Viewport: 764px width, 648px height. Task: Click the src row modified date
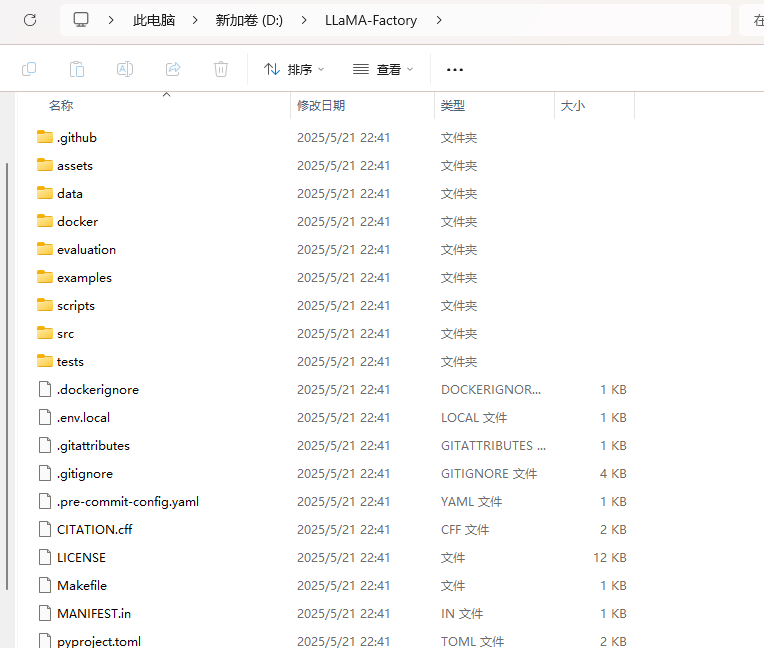(x=344, y=334)
